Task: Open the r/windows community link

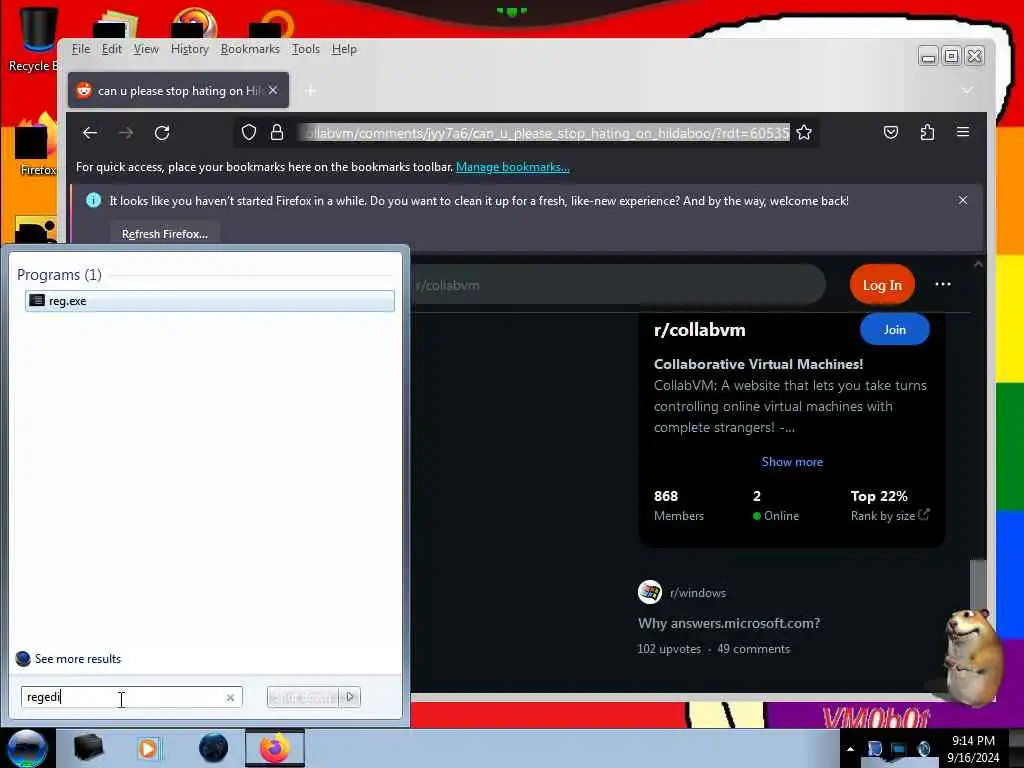Action: click(x=697, y=592)
